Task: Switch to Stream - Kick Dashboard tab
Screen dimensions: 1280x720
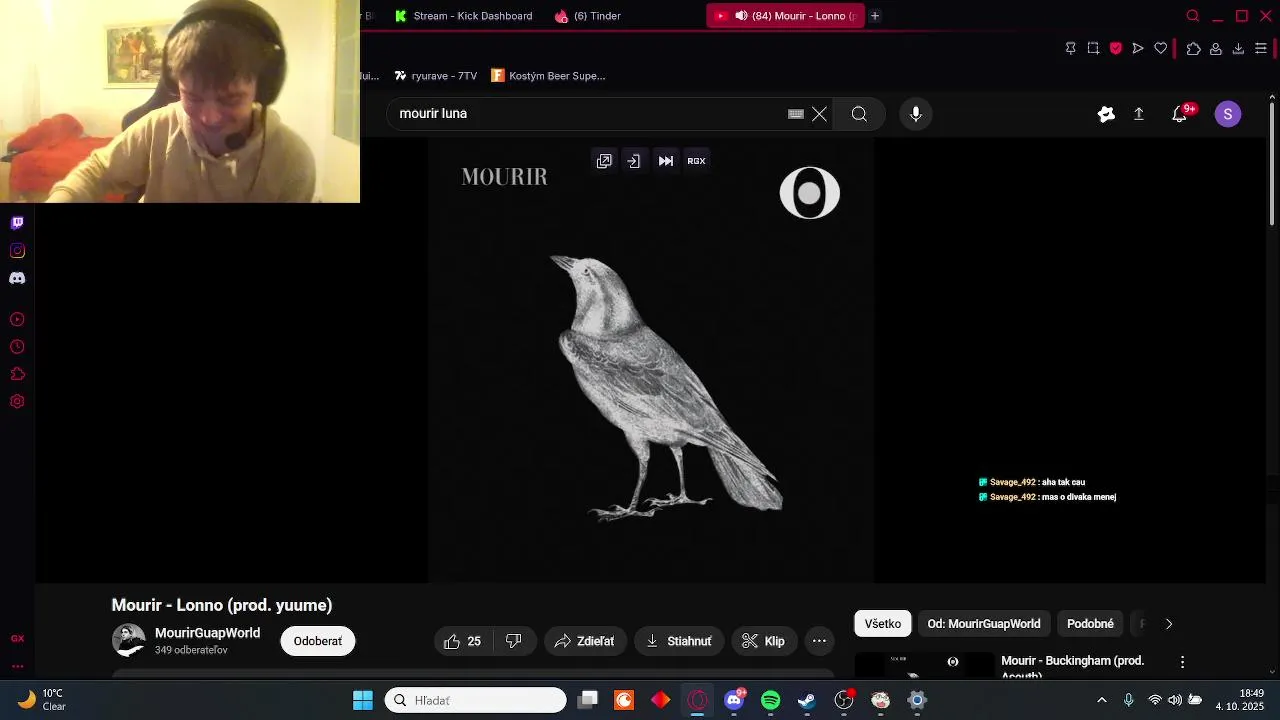Action: point(464,16)
